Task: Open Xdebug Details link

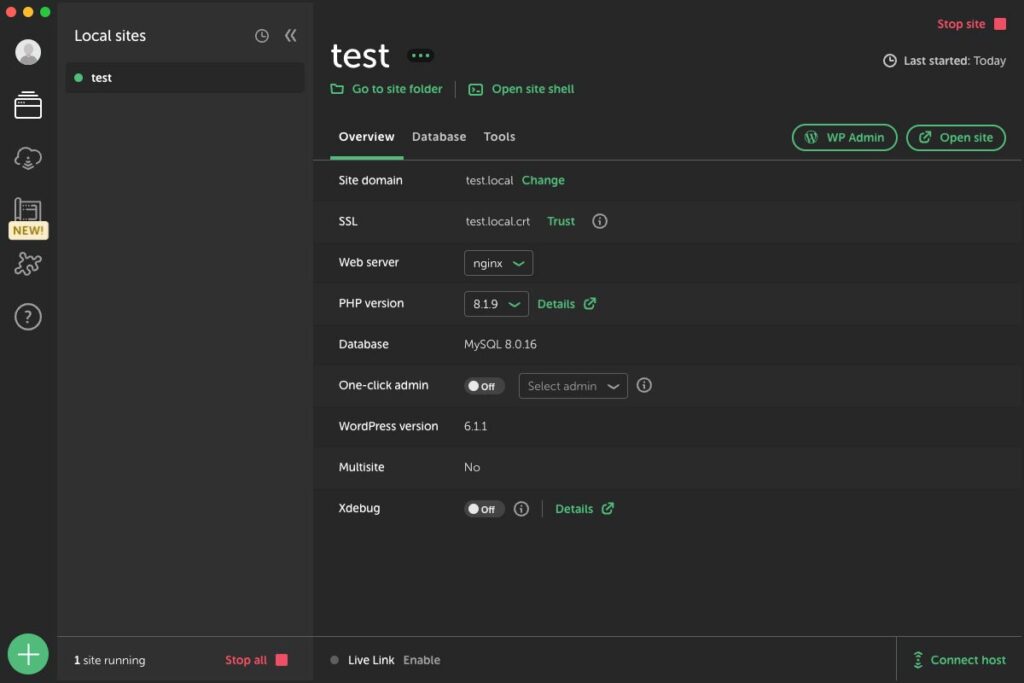Action: pyautogui.click(x=584, y=509)
